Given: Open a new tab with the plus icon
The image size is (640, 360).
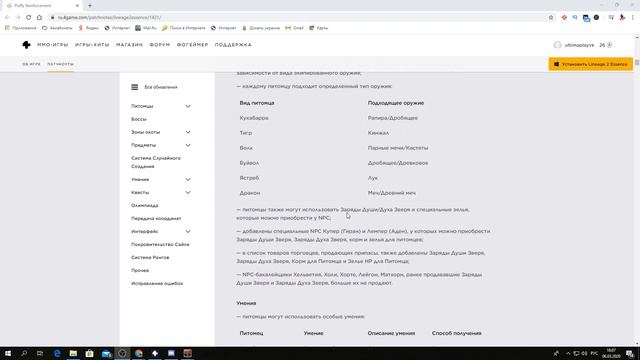Looking at the screenshot, I should coord(90,6).
